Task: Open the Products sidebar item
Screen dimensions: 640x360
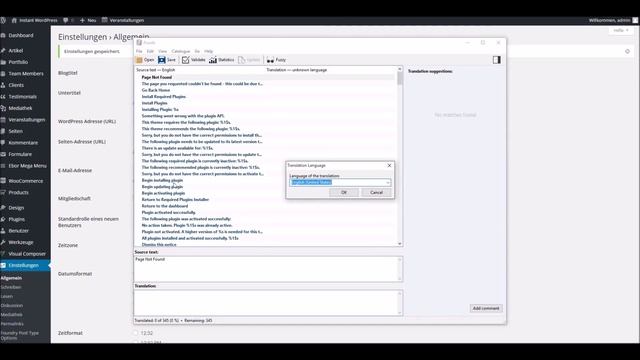Action: tap(25, 193)
